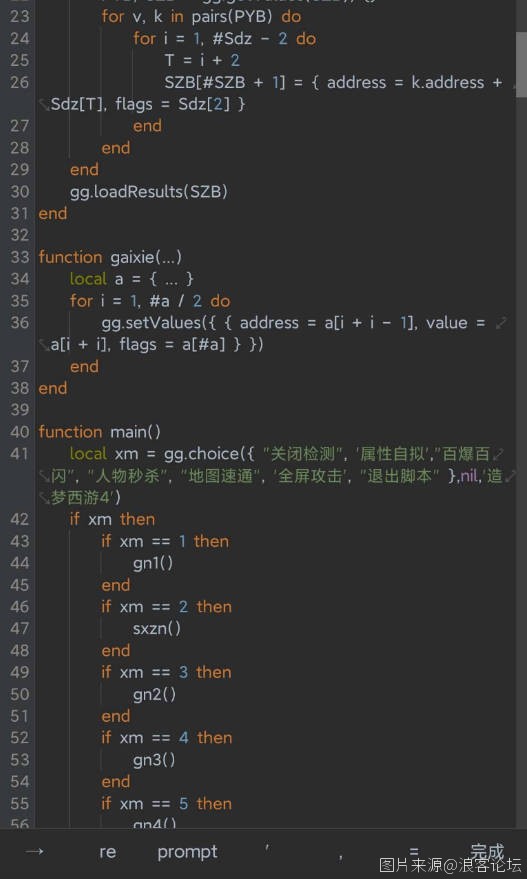This screenshot has height=879, width=527.
Task: Tap the 'end' keyword on line 38
Action: (x=53, y=388)
